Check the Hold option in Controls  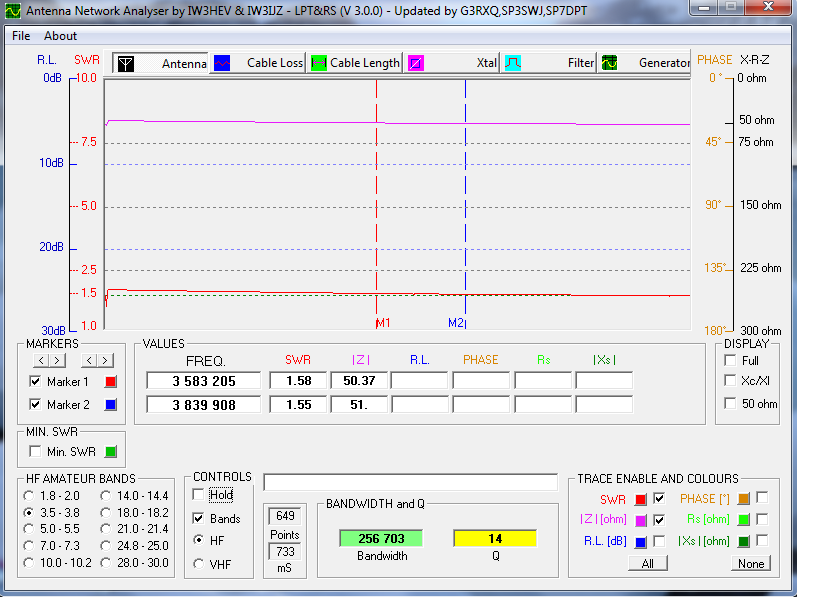click(x=199, y=495)
